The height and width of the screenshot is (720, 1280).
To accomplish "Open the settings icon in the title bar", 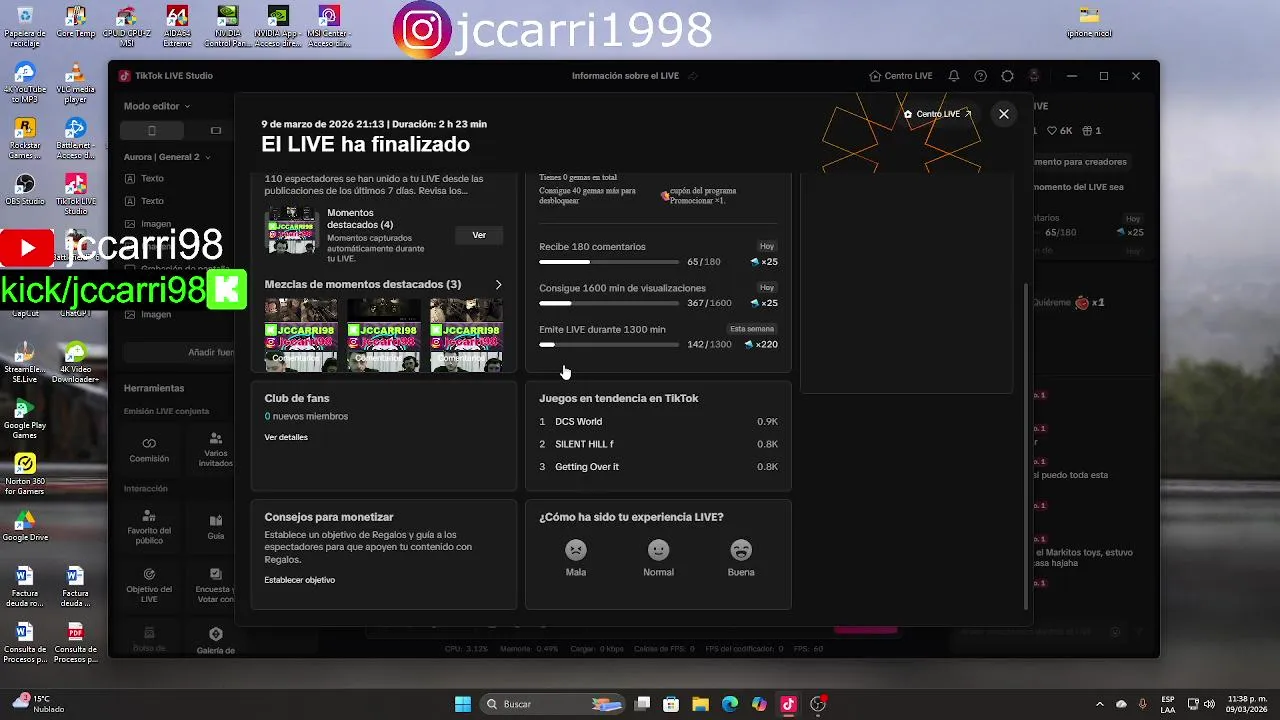I will [1007, 76].
